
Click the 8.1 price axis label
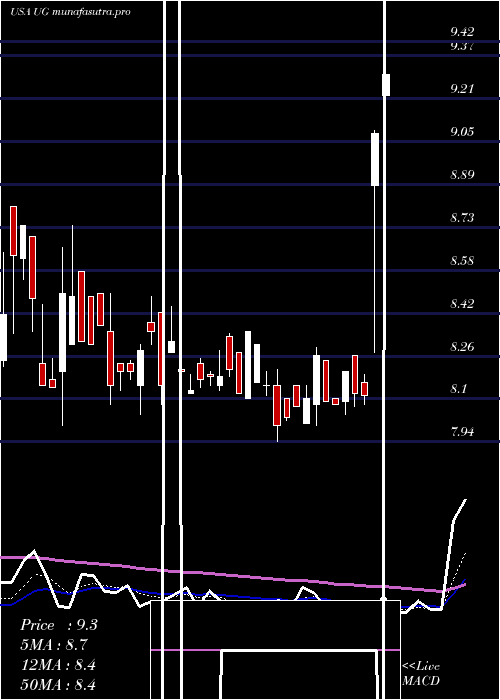tap(458, 389)
